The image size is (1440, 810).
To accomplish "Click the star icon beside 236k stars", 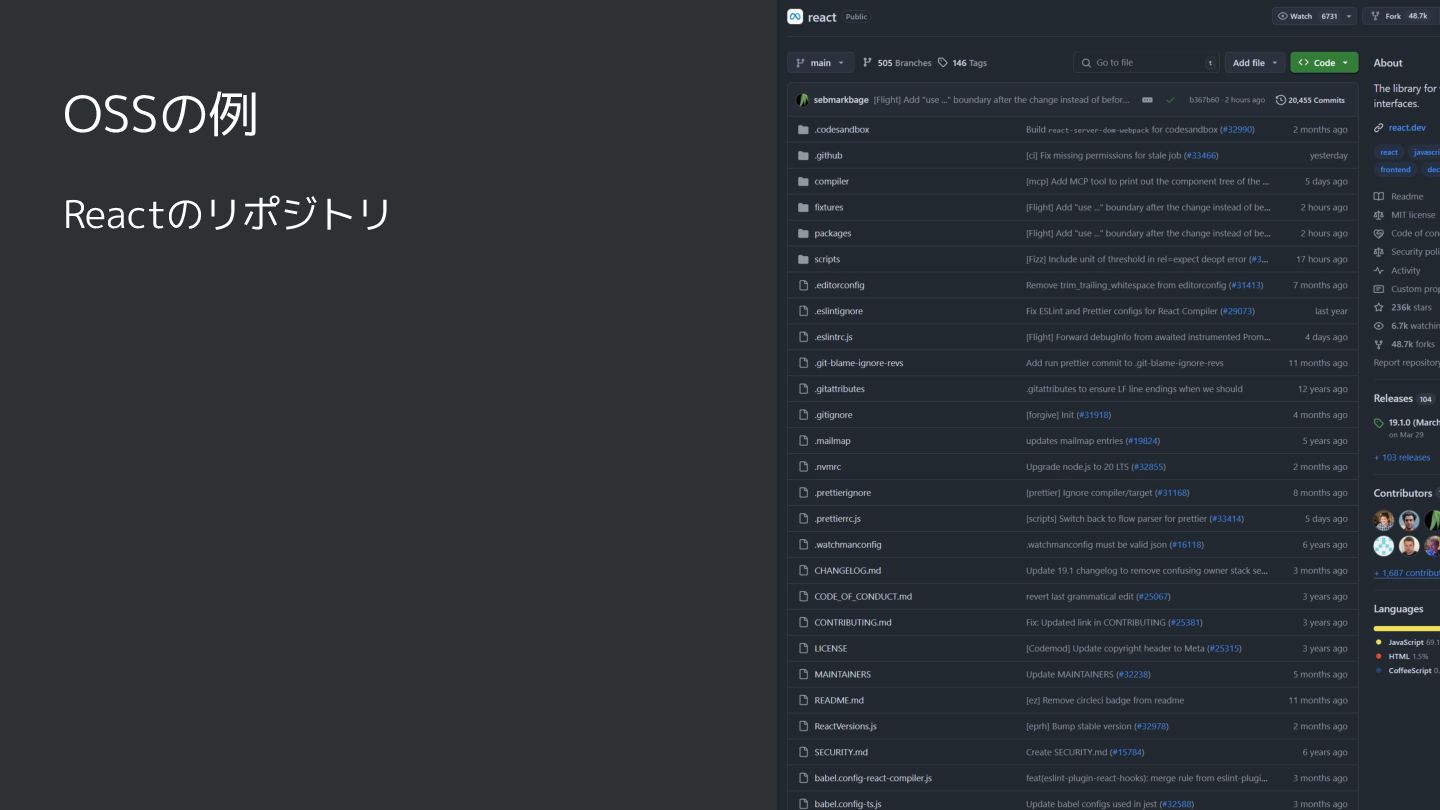I will tap(1379, 308).
